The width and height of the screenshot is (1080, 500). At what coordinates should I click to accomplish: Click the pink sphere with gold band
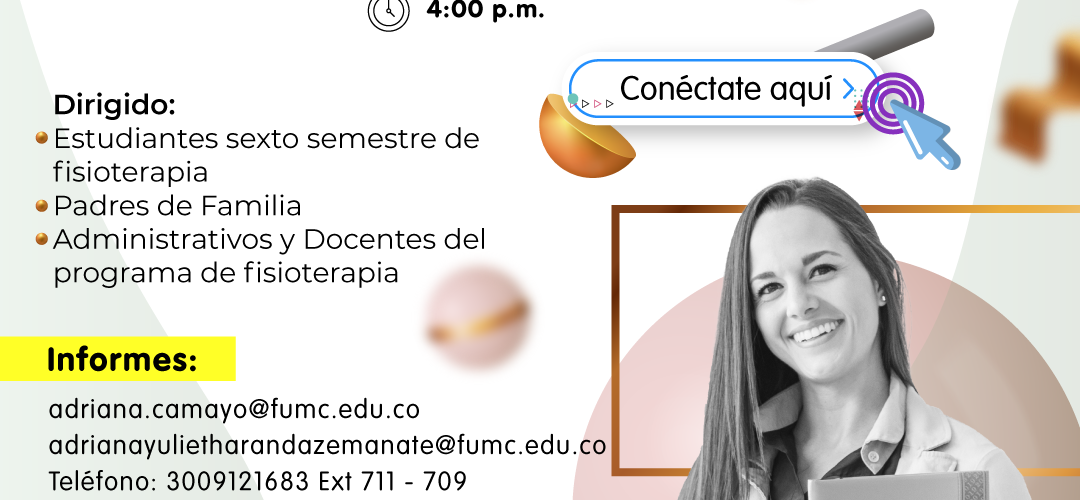(477, 318)
